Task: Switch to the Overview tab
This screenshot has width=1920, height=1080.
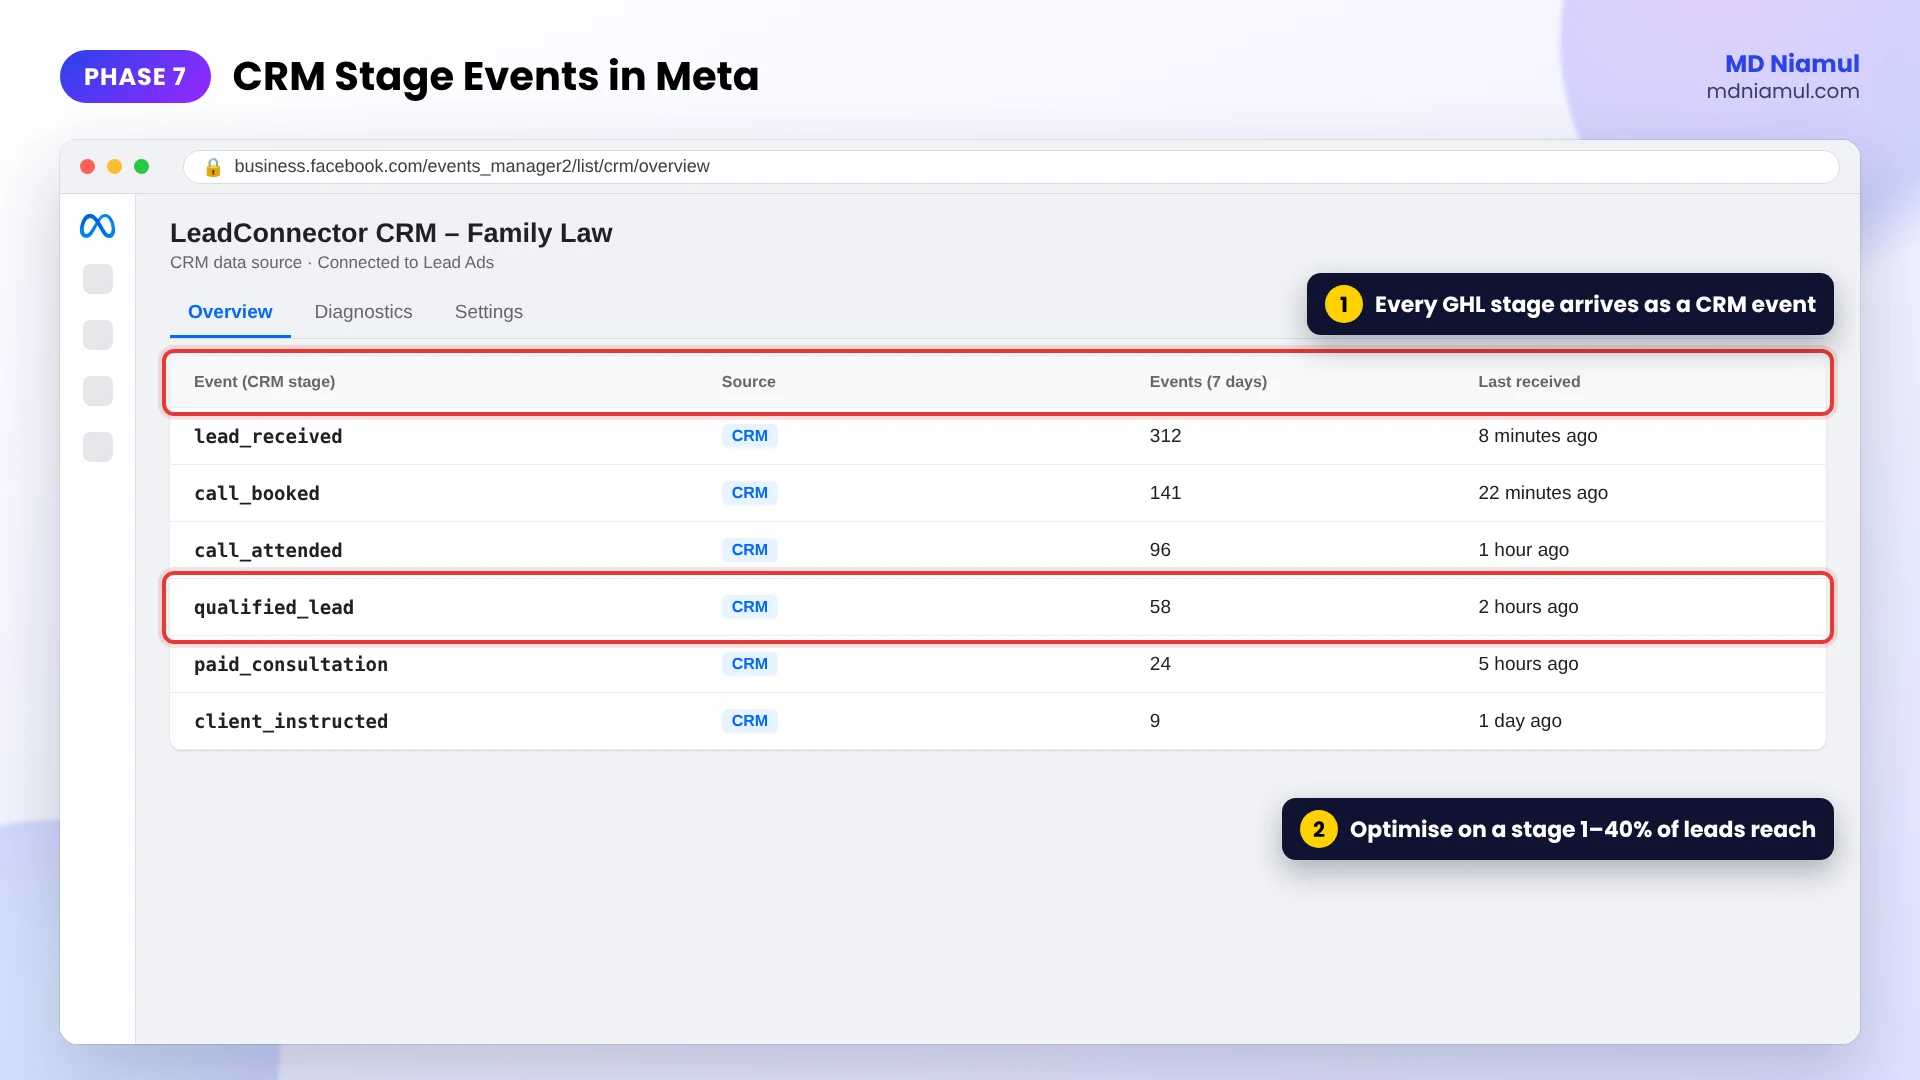Action: tap(230, 312)
